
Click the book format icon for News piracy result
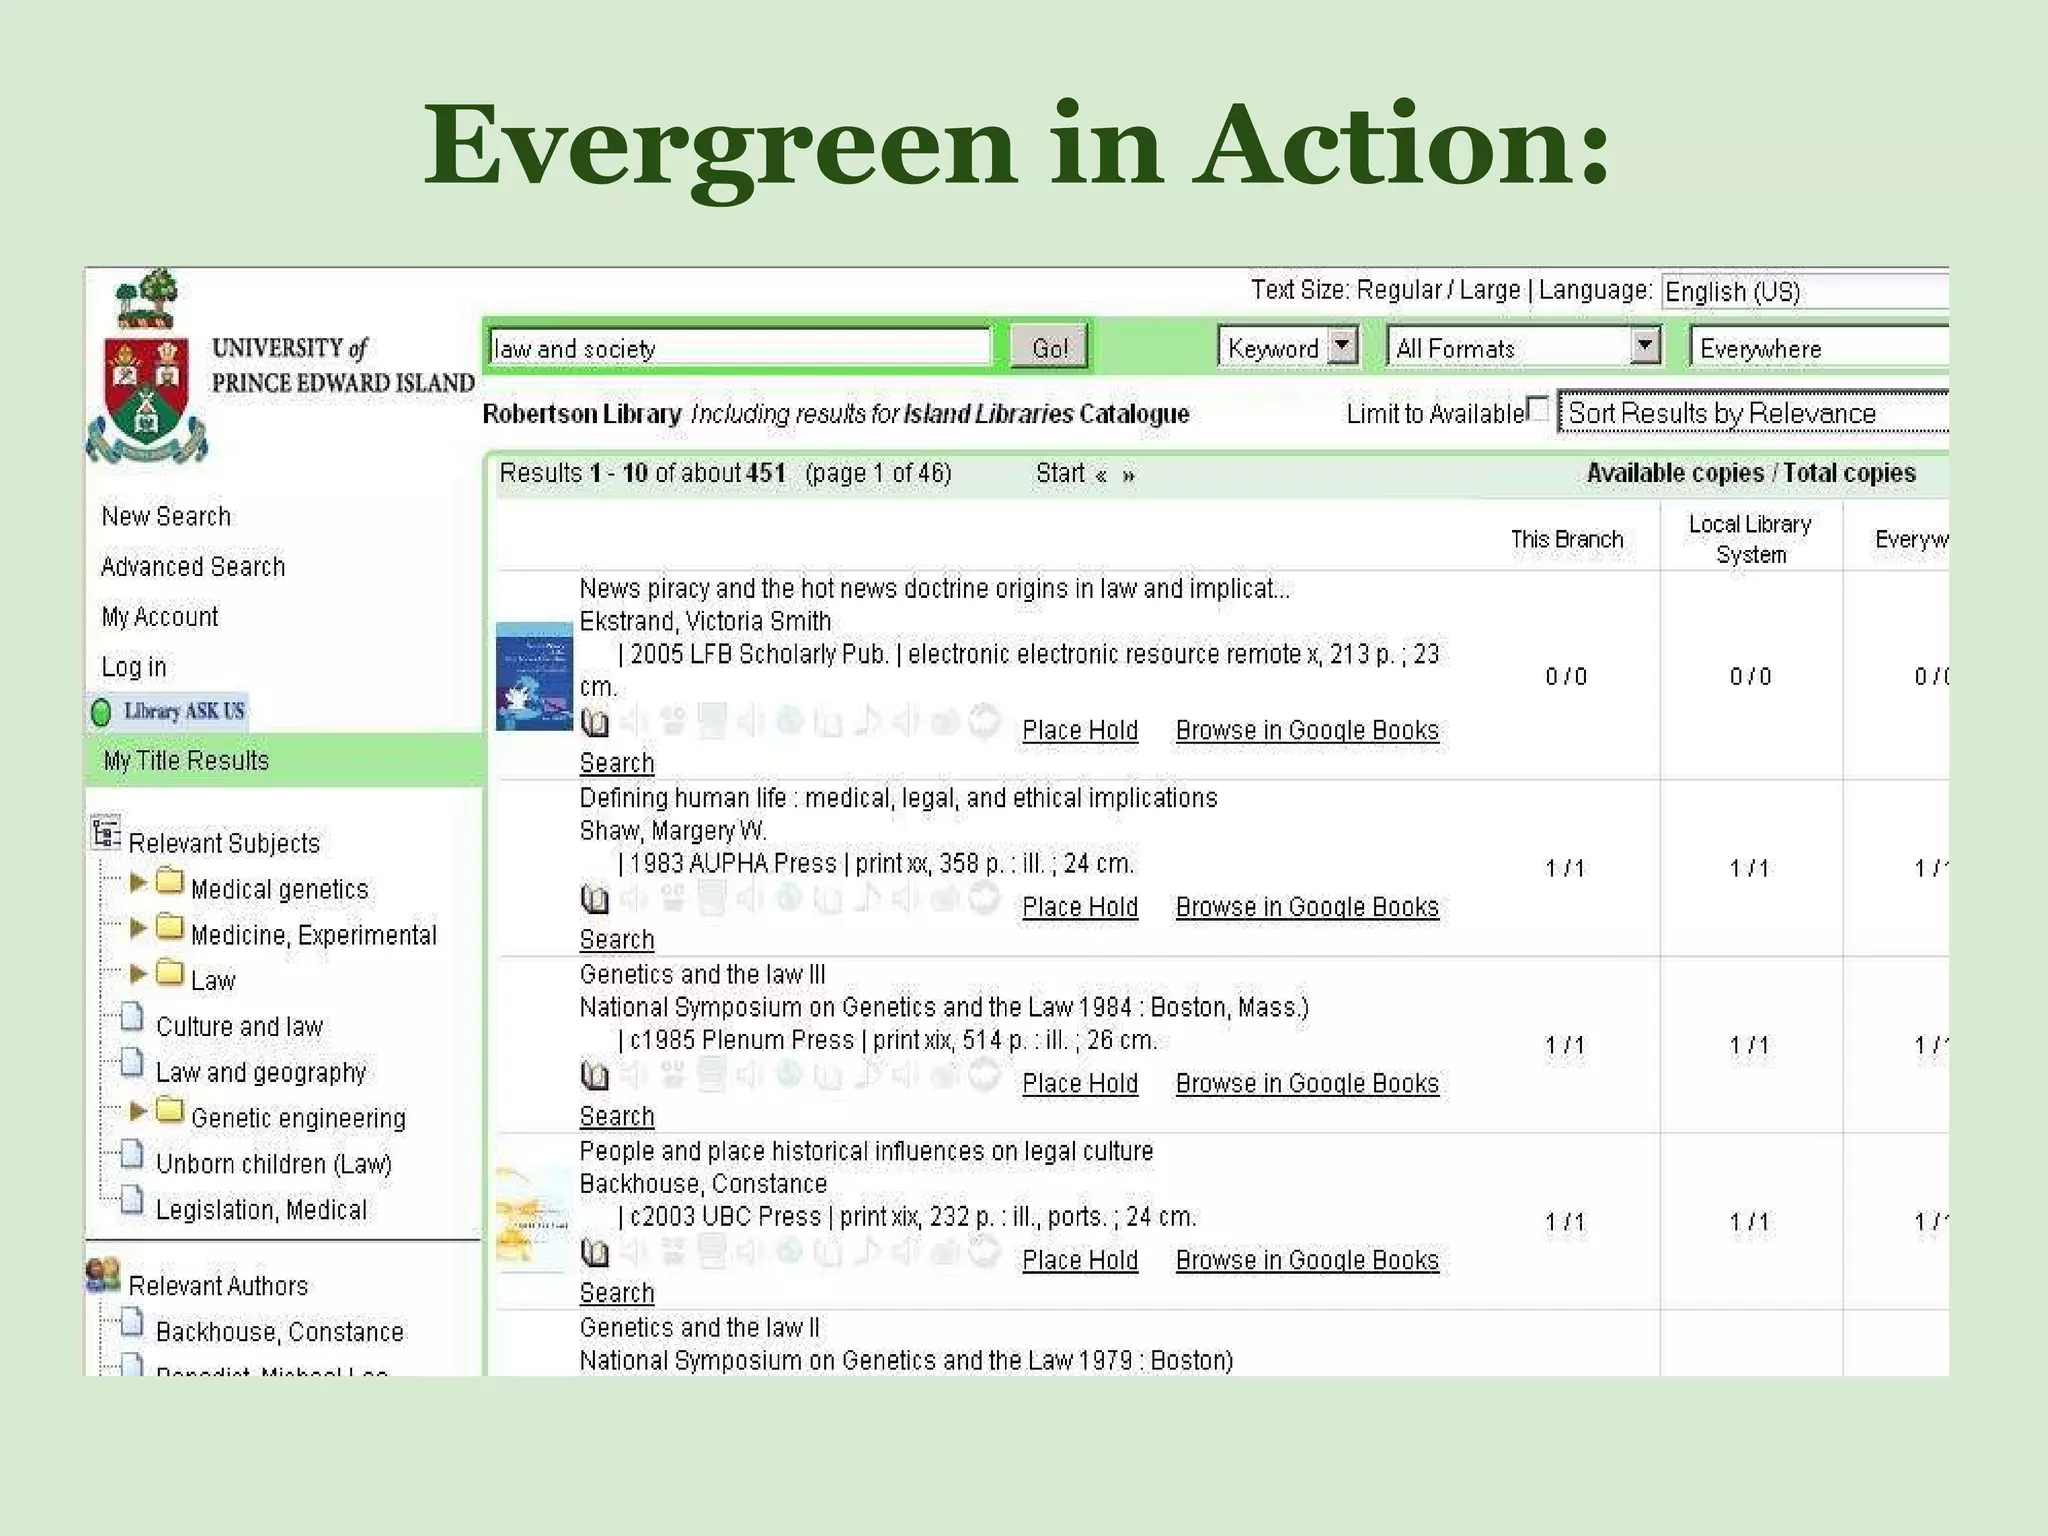(x=595, y=722)
